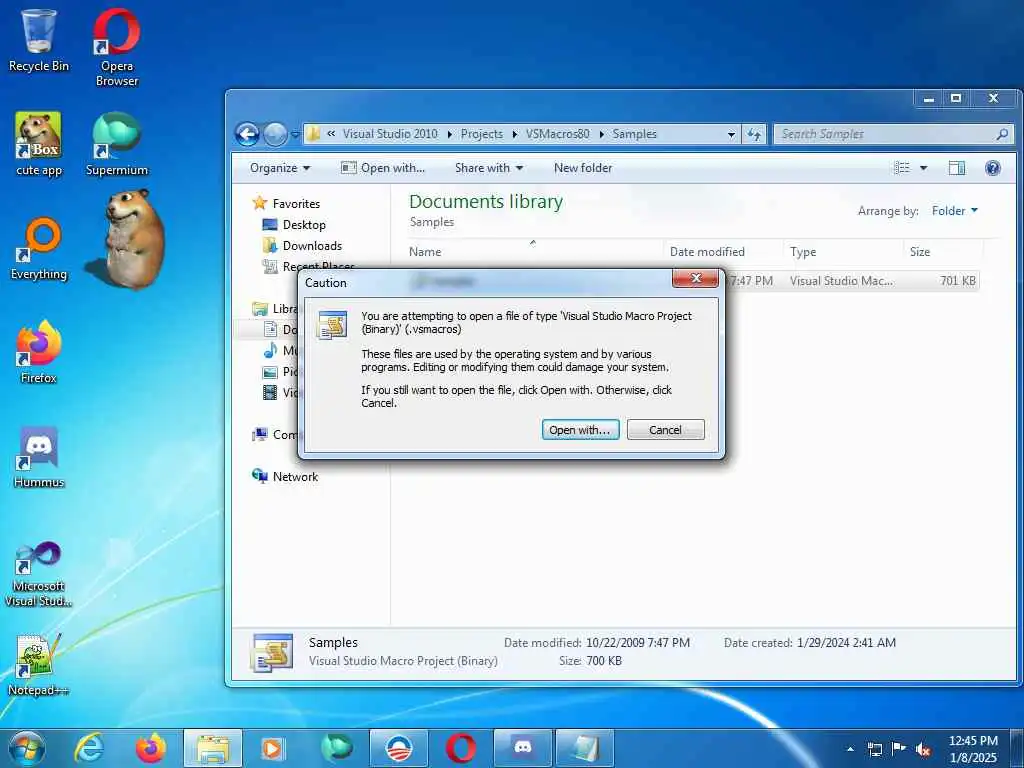Open the Everything search shortcut
1024x768 pixels.
39,248
